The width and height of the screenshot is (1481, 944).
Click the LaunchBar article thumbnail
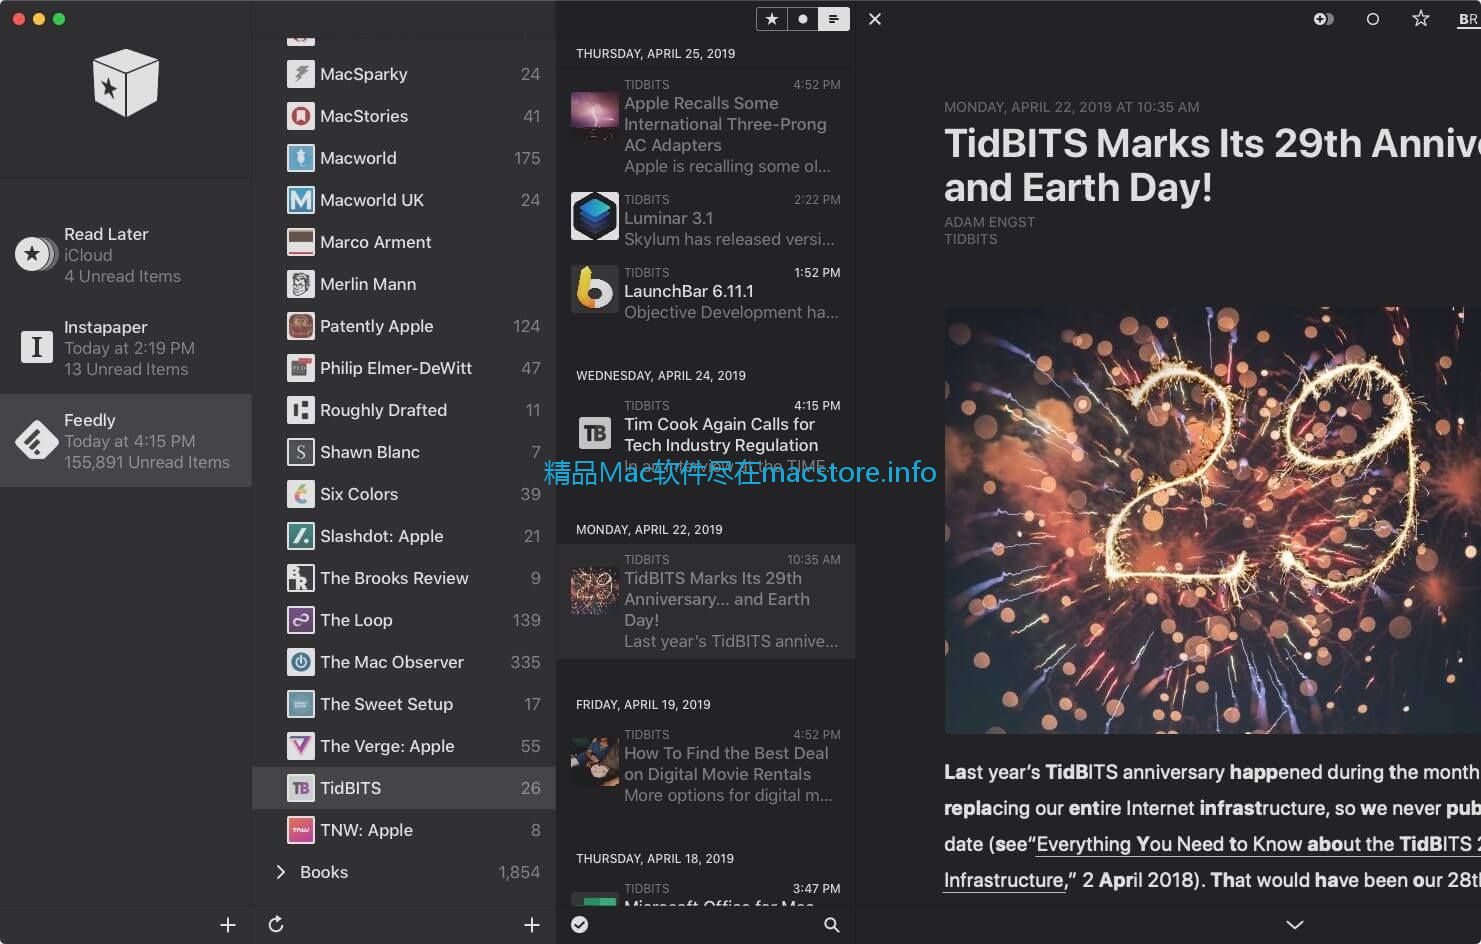(595, 289)
